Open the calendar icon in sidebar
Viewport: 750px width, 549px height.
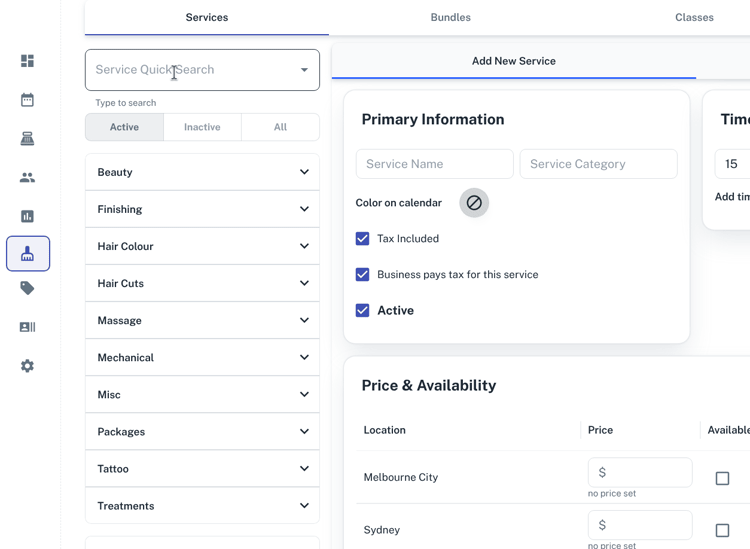[27, 100]
